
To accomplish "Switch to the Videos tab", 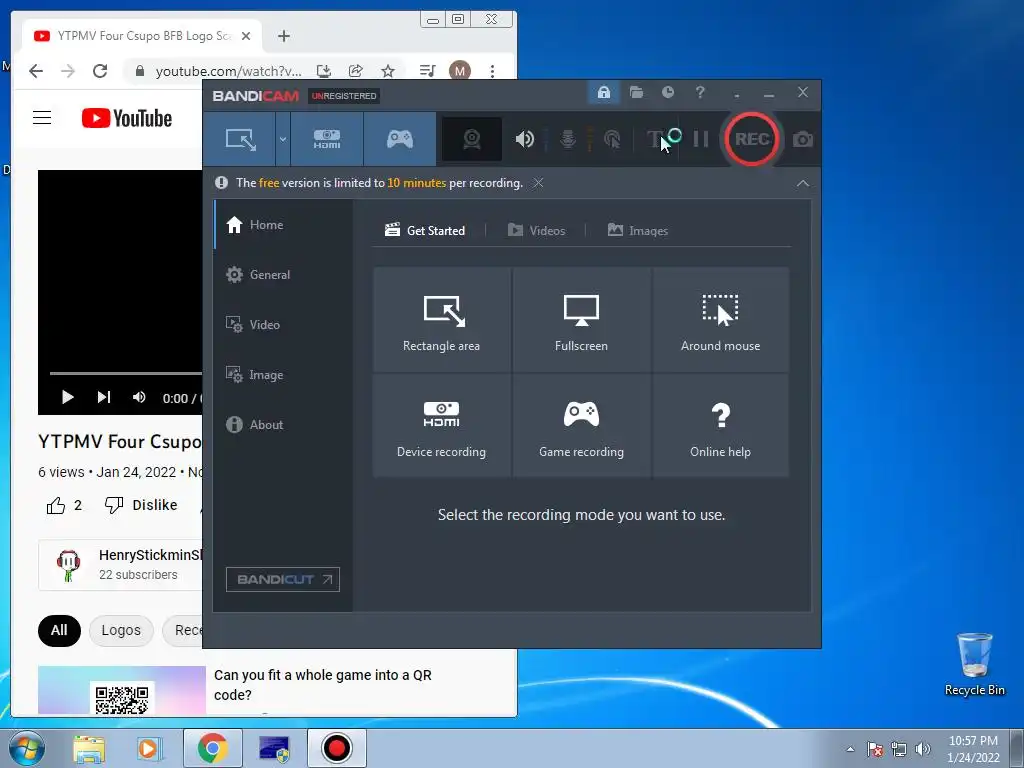I will coord(536,231).
